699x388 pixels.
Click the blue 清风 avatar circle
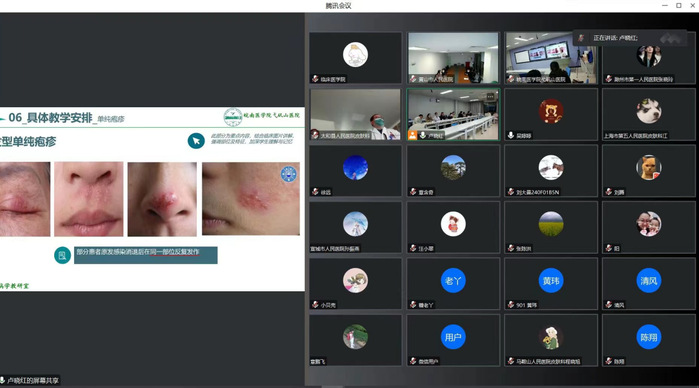[649, 281]
